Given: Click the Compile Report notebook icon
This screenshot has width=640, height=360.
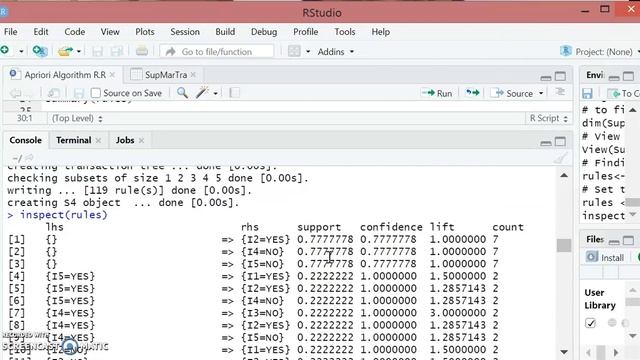Looking at the screenshot, I should pyautogui.click(x=235, y=93).
